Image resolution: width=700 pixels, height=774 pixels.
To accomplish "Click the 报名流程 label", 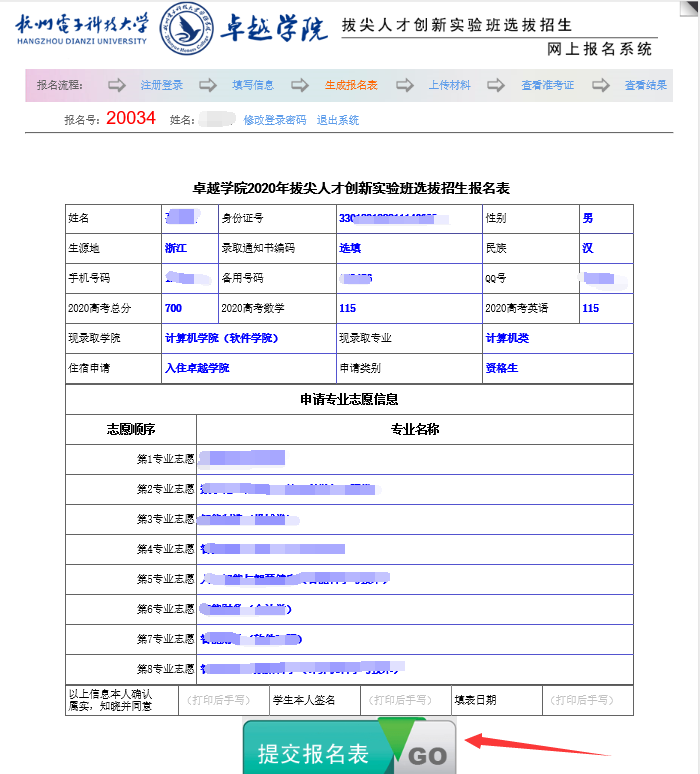I will click(59, 85).
